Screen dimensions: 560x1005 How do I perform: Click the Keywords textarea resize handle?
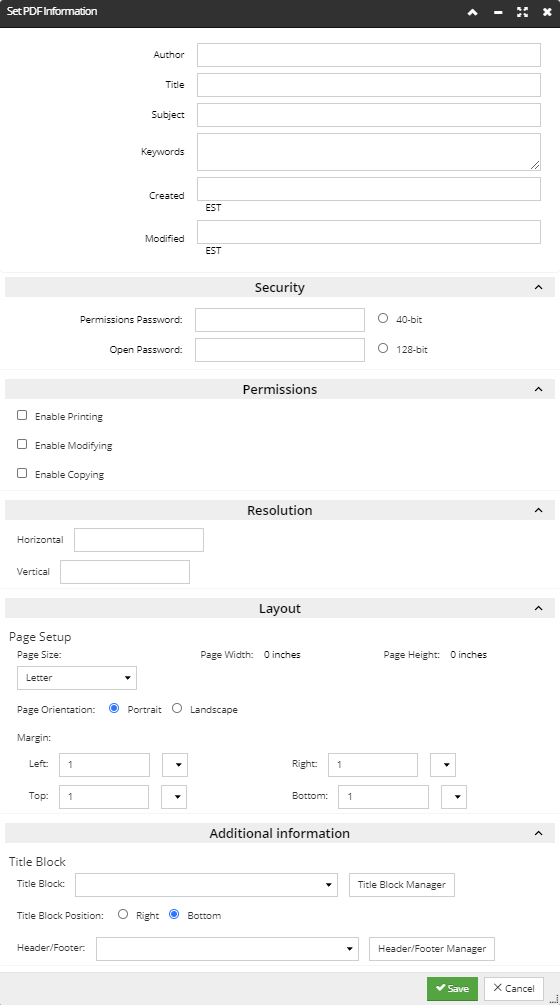pyautogui.click(x=535, y=165)
